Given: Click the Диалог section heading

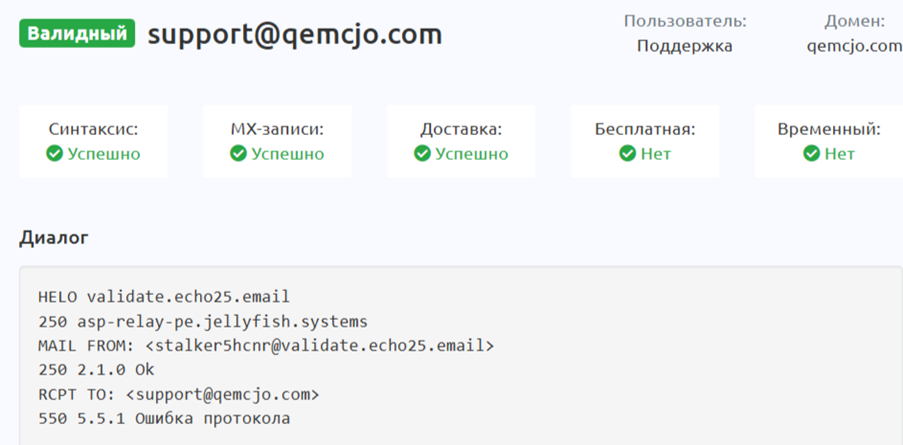Looking at the screenshot, I should (53, 238).
